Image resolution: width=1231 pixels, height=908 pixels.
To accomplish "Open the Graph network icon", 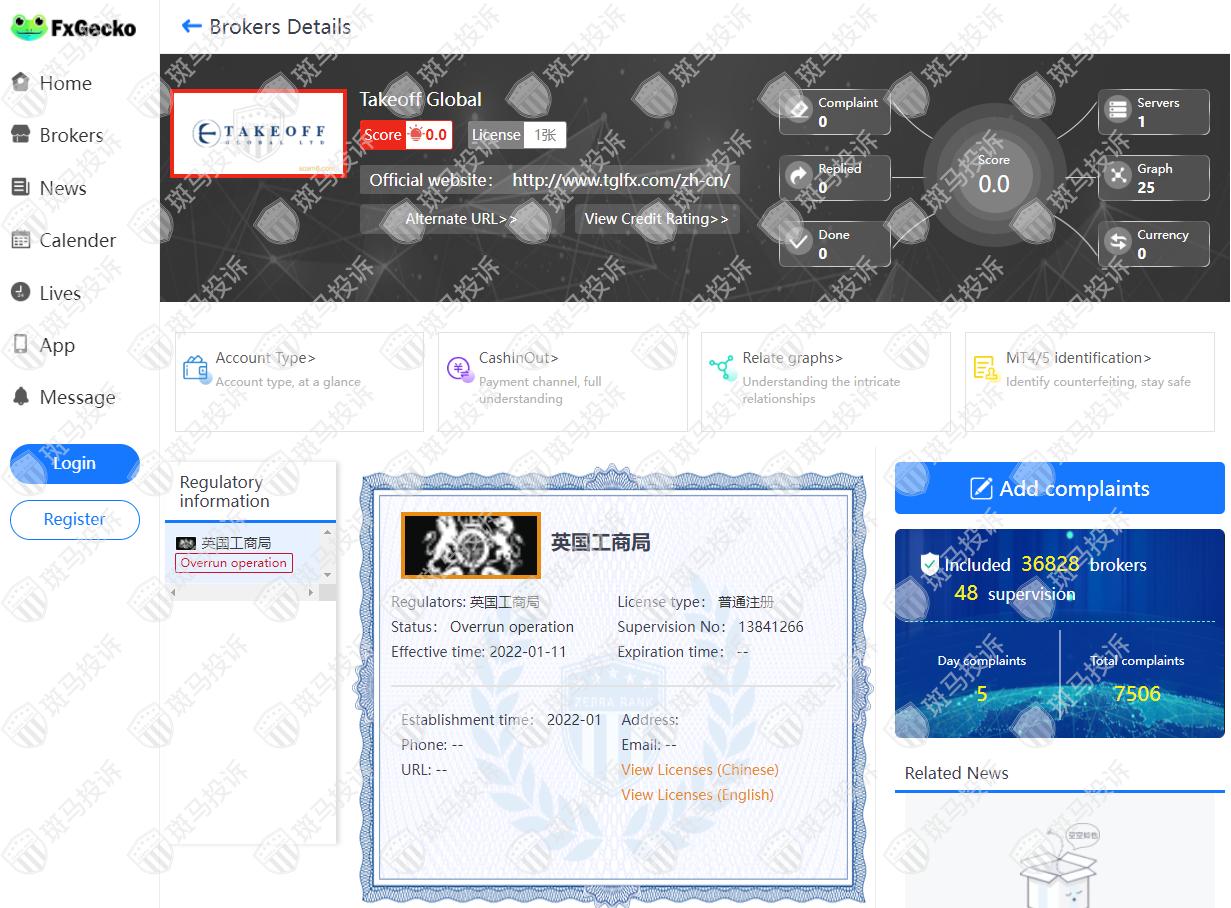I will [x=1117, y=177].
